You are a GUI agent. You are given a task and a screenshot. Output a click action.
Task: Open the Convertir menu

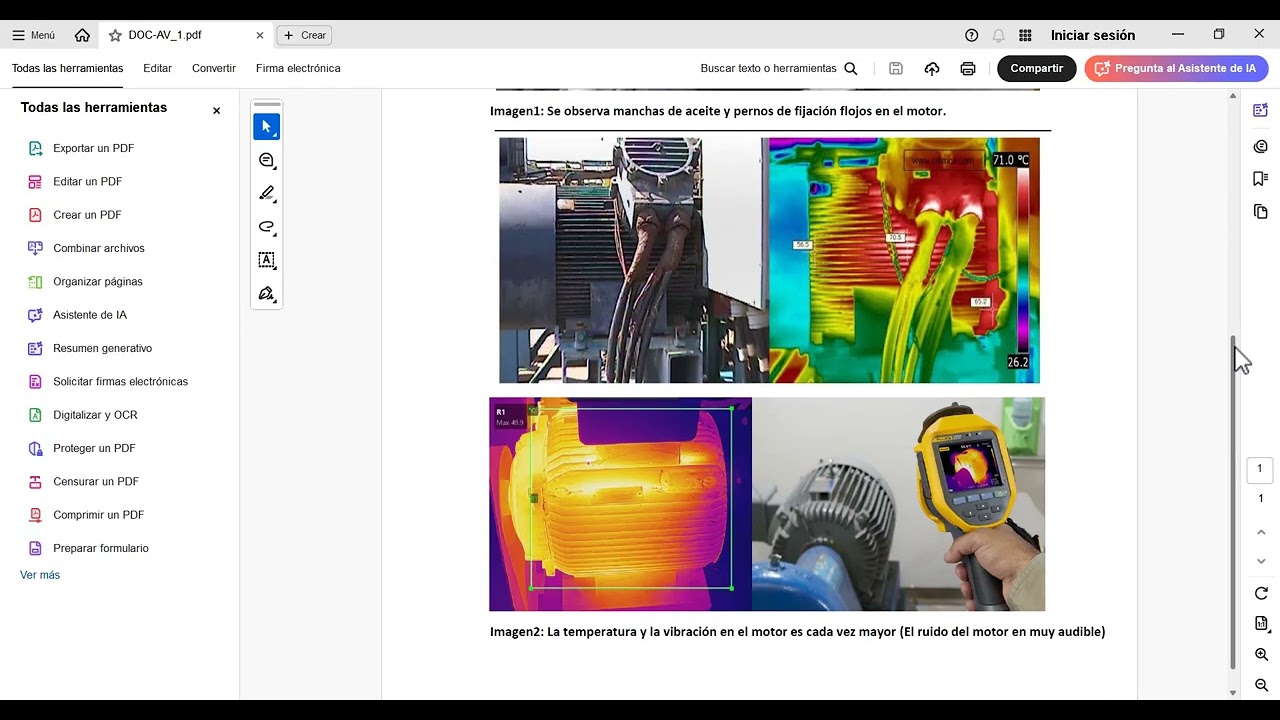pyautogui.click(x=214, y=68)
